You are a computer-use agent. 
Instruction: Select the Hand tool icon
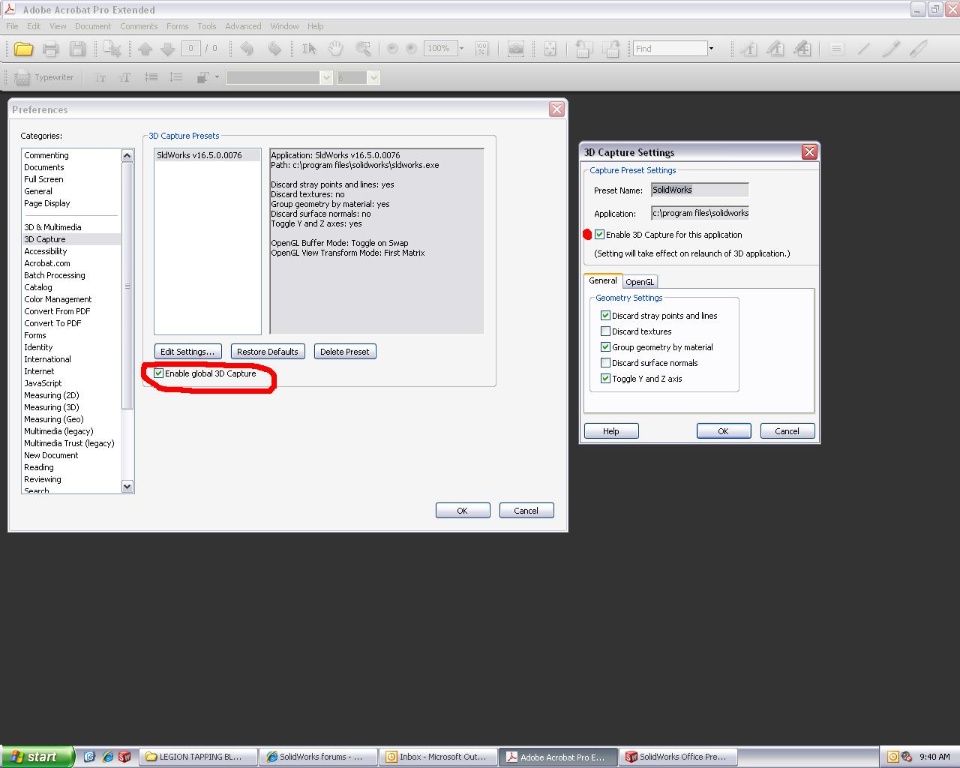coord(336,49)
